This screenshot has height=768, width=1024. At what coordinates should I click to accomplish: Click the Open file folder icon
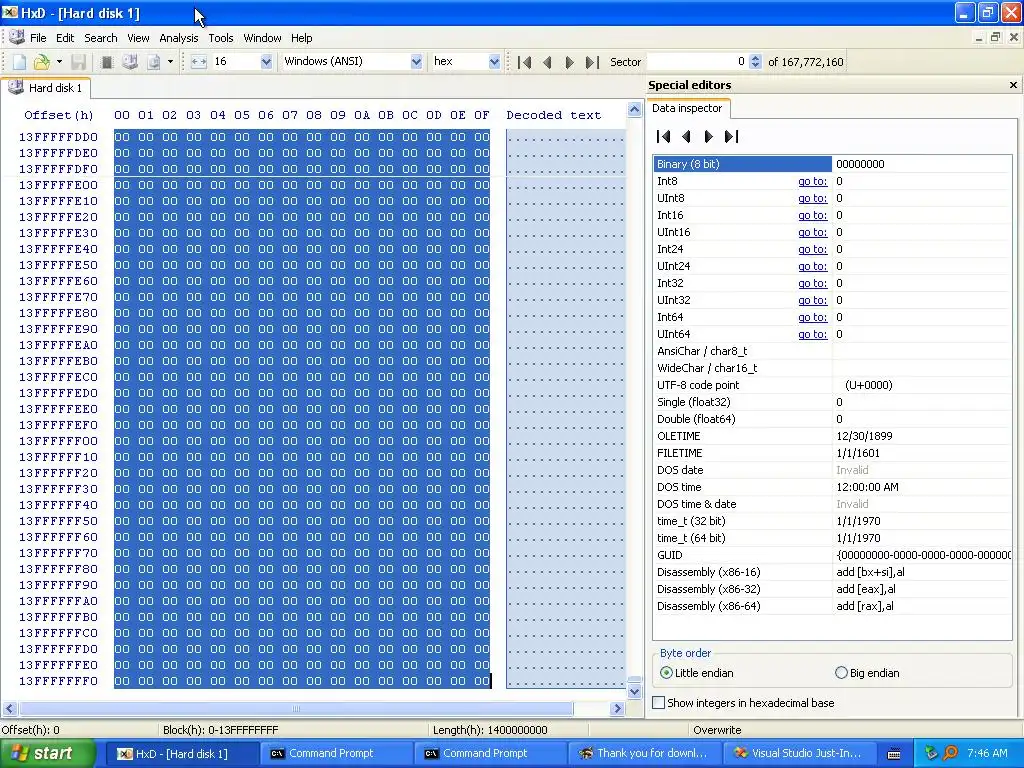(41, 62)
